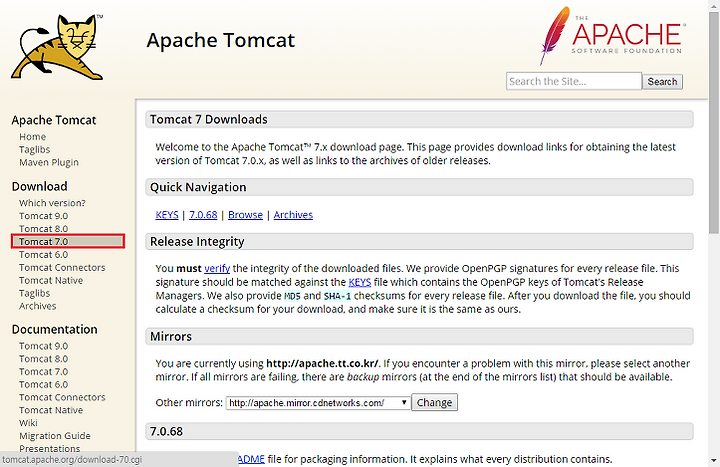
Task: Jump to 7.0.68 in Quick Navigation
Action: pyautogui.click(x=203, y=215)
